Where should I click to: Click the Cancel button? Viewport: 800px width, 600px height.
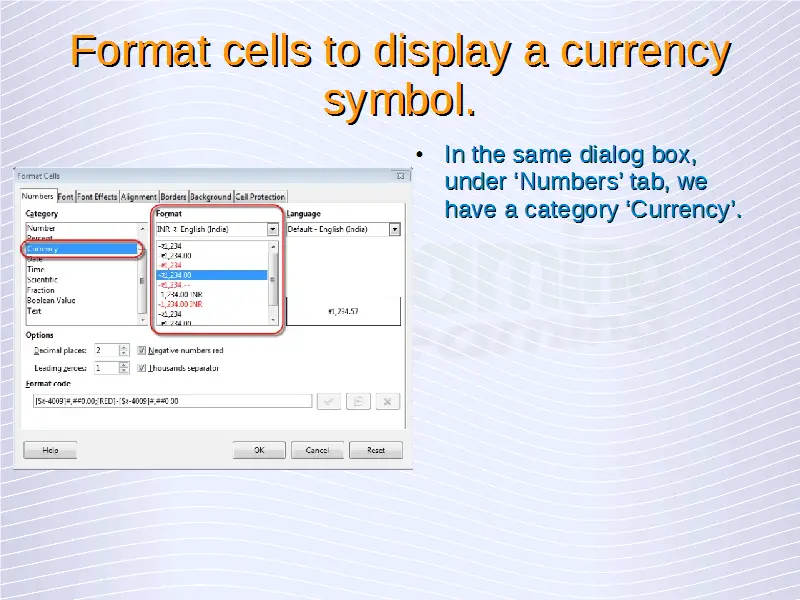(x=317, y=450)
